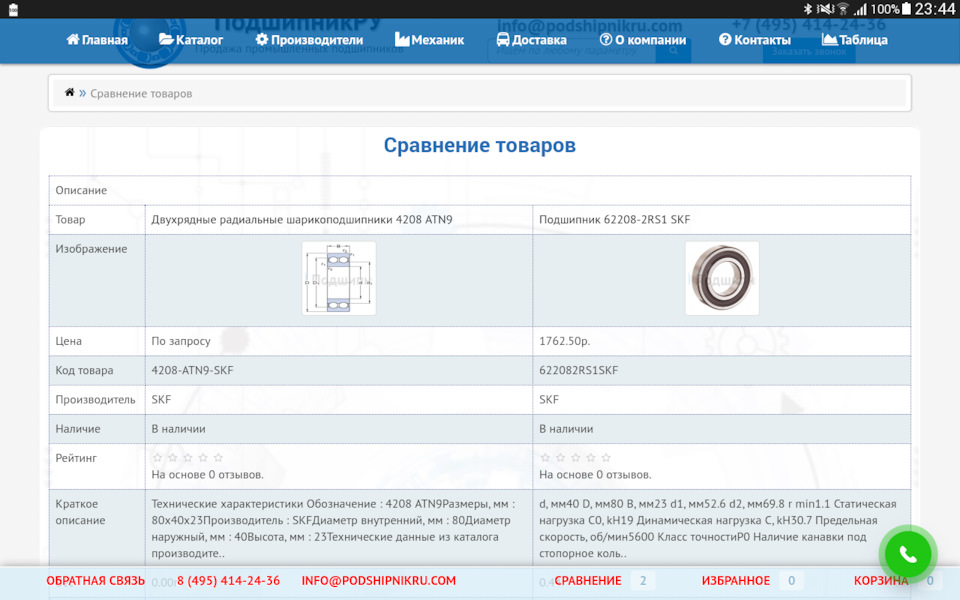Click the Wi-Fi status bar icon

pos(843,9)
